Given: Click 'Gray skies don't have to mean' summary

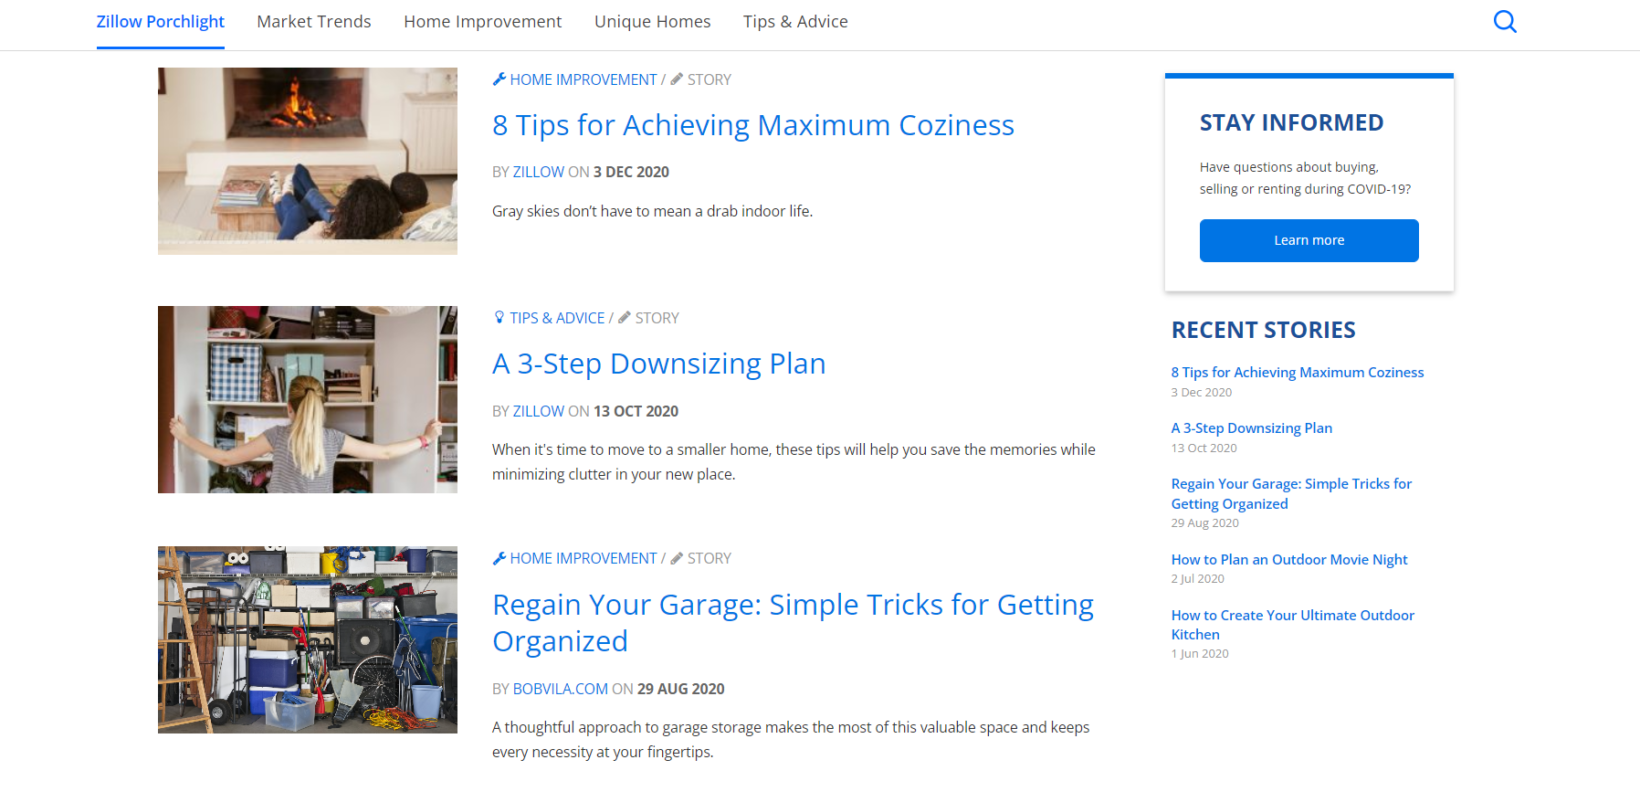Looking at the screenshot, I should coord(652,211).
